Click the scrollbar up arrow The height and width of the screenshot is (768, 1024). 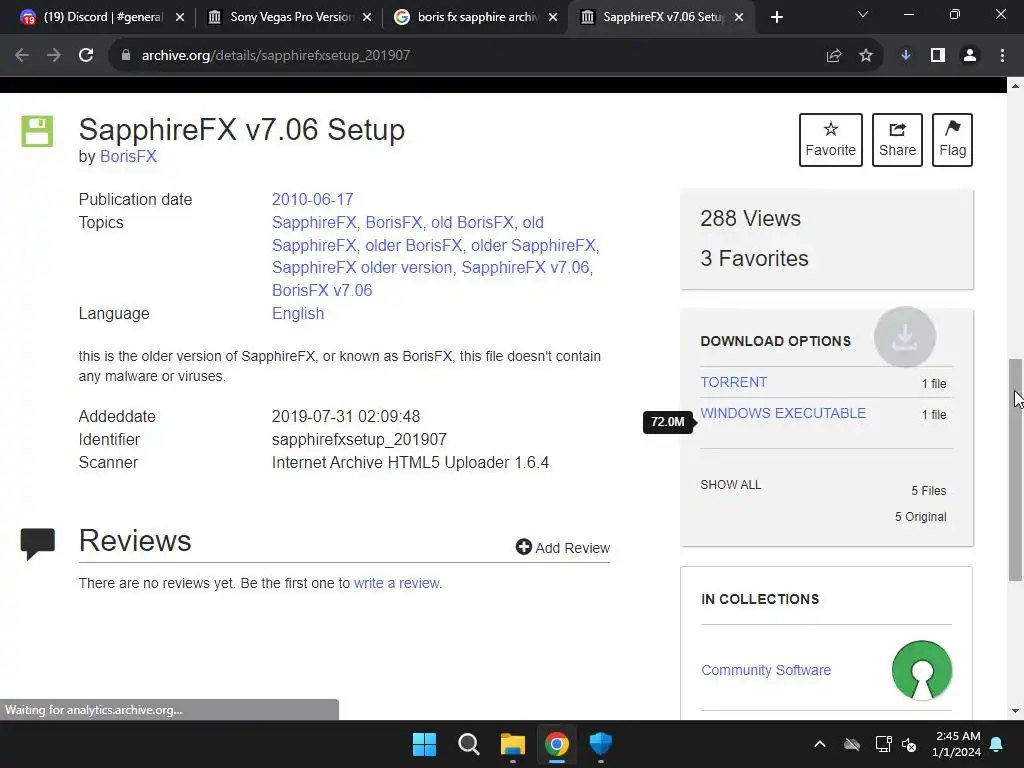(x=1015, y=86)
